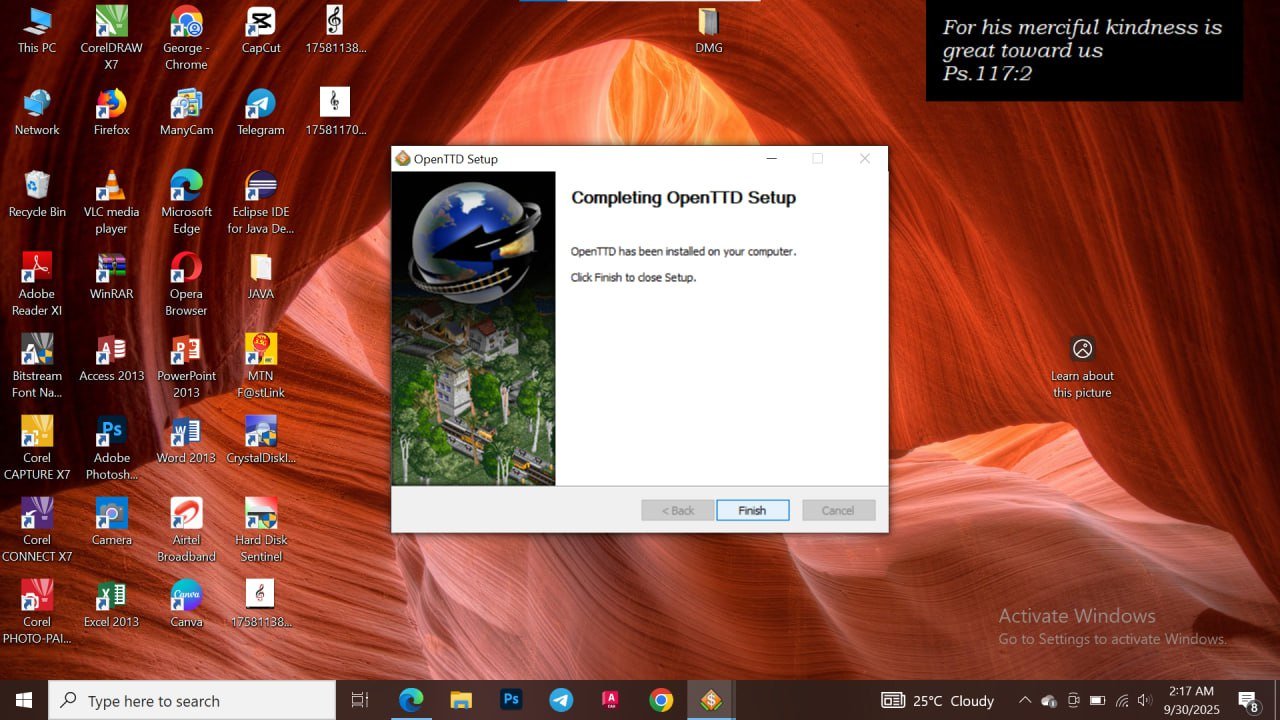Select the Corel CONNECT X7 shortcut
The height and width of the screenshot is (720, 1280).
pos(37,530)
